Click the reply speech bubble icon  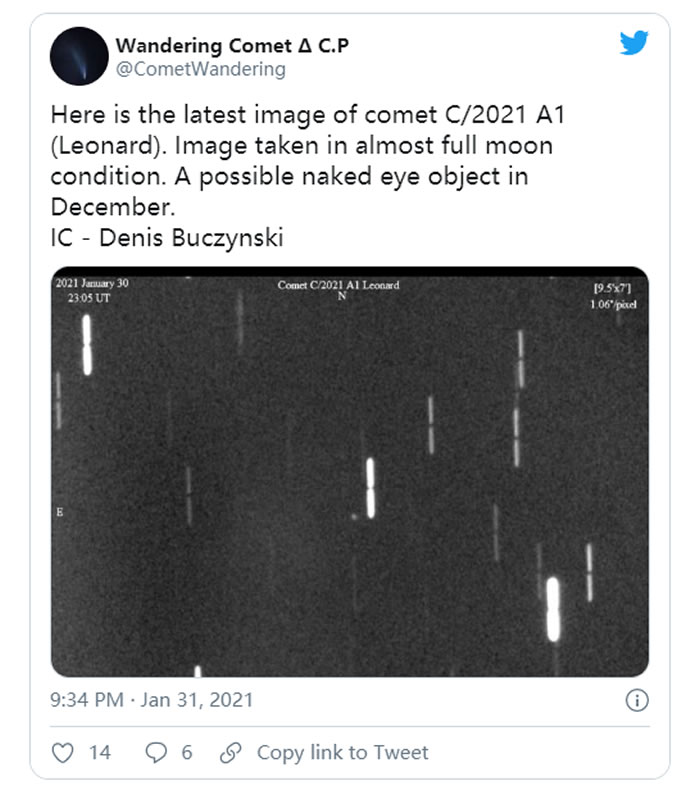pos(156,753)
